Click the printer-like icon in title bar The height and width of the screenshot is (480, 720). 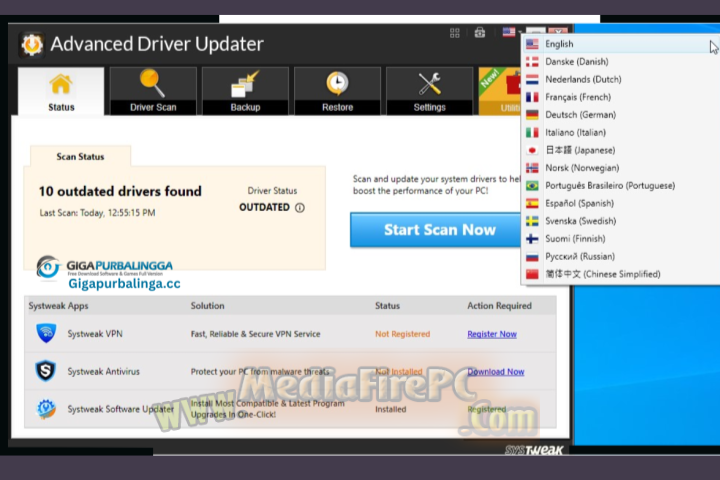click(480, 33)
